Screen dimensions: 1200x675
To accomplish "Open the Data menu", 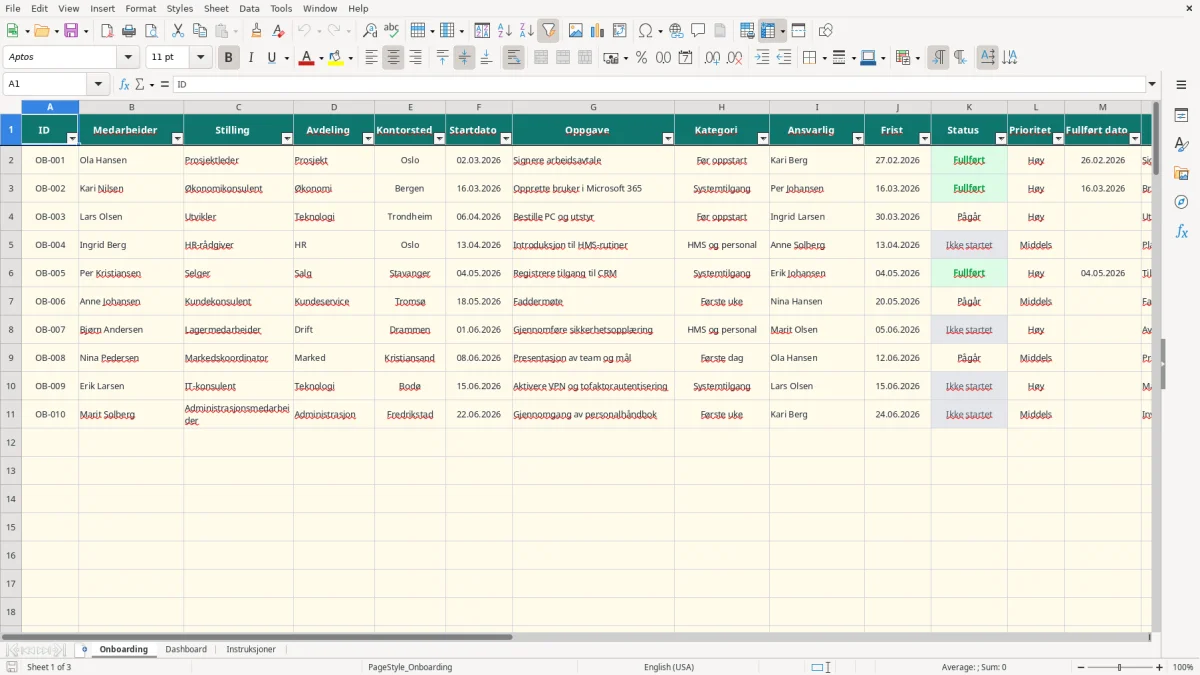I will pos(249,8).
